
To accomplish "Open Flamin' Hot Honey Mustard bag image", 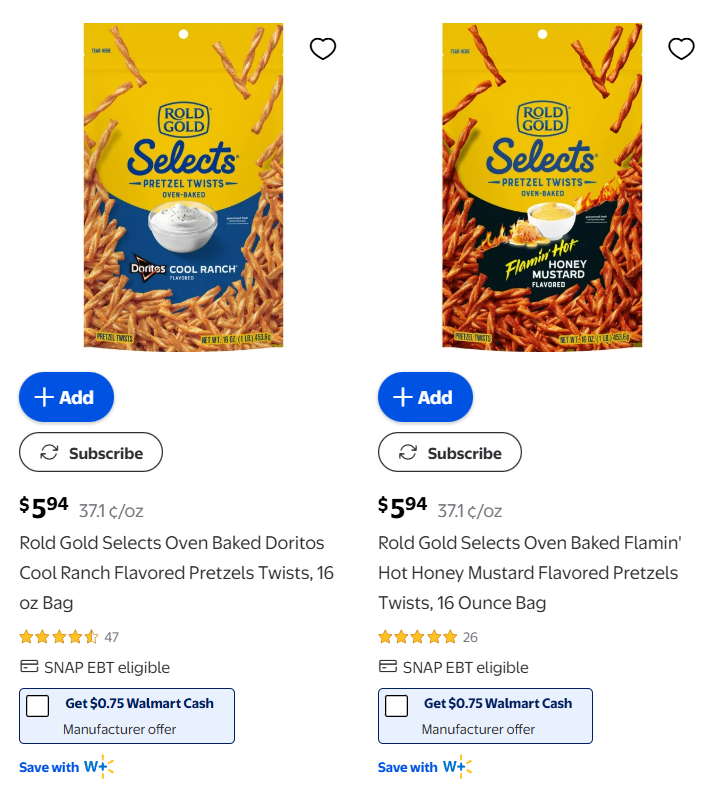I will click(542, 187).
